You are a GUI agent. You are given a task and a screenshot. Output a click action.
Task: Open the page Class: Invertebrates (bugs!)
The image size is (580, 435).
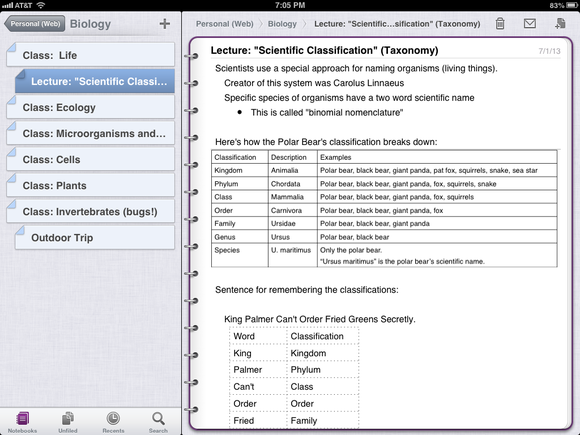pyautogui.click(x=91, y=212)
